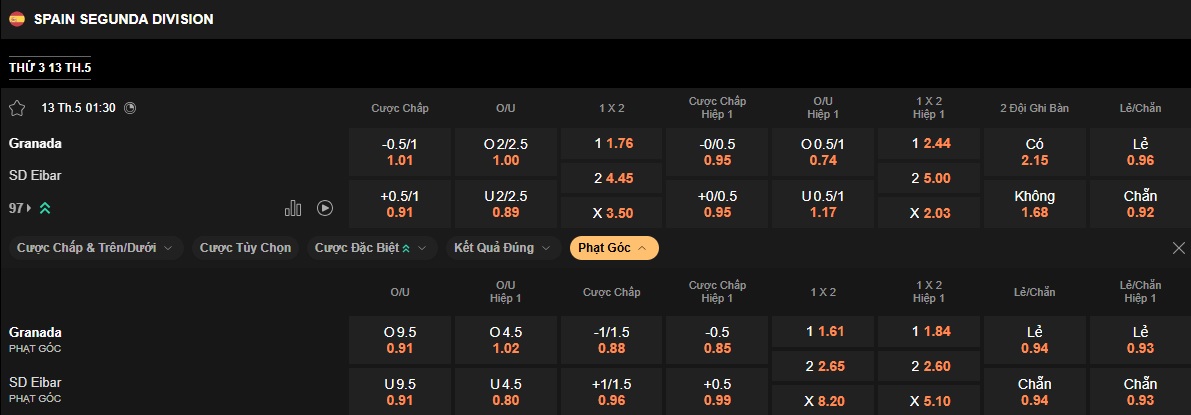Expand Cược Chấp & Trên/Dưới dropdown
Screen dimensions: 1191x415
coord(95,248)
